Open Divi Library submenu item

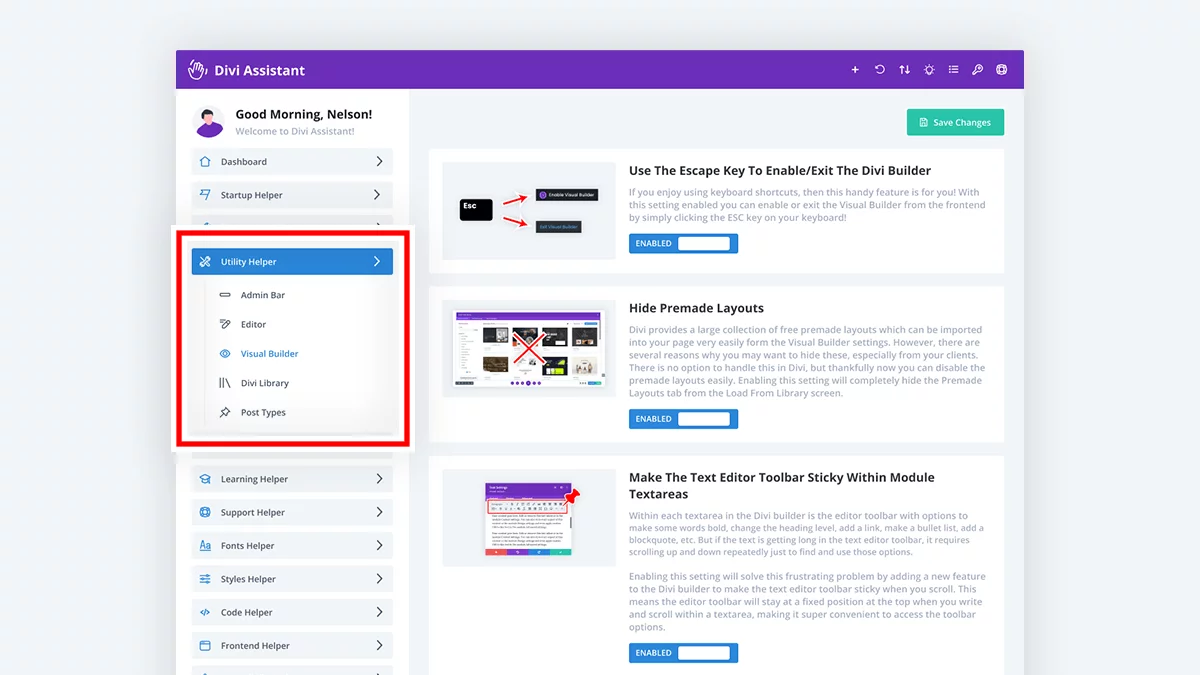[265, 383]
